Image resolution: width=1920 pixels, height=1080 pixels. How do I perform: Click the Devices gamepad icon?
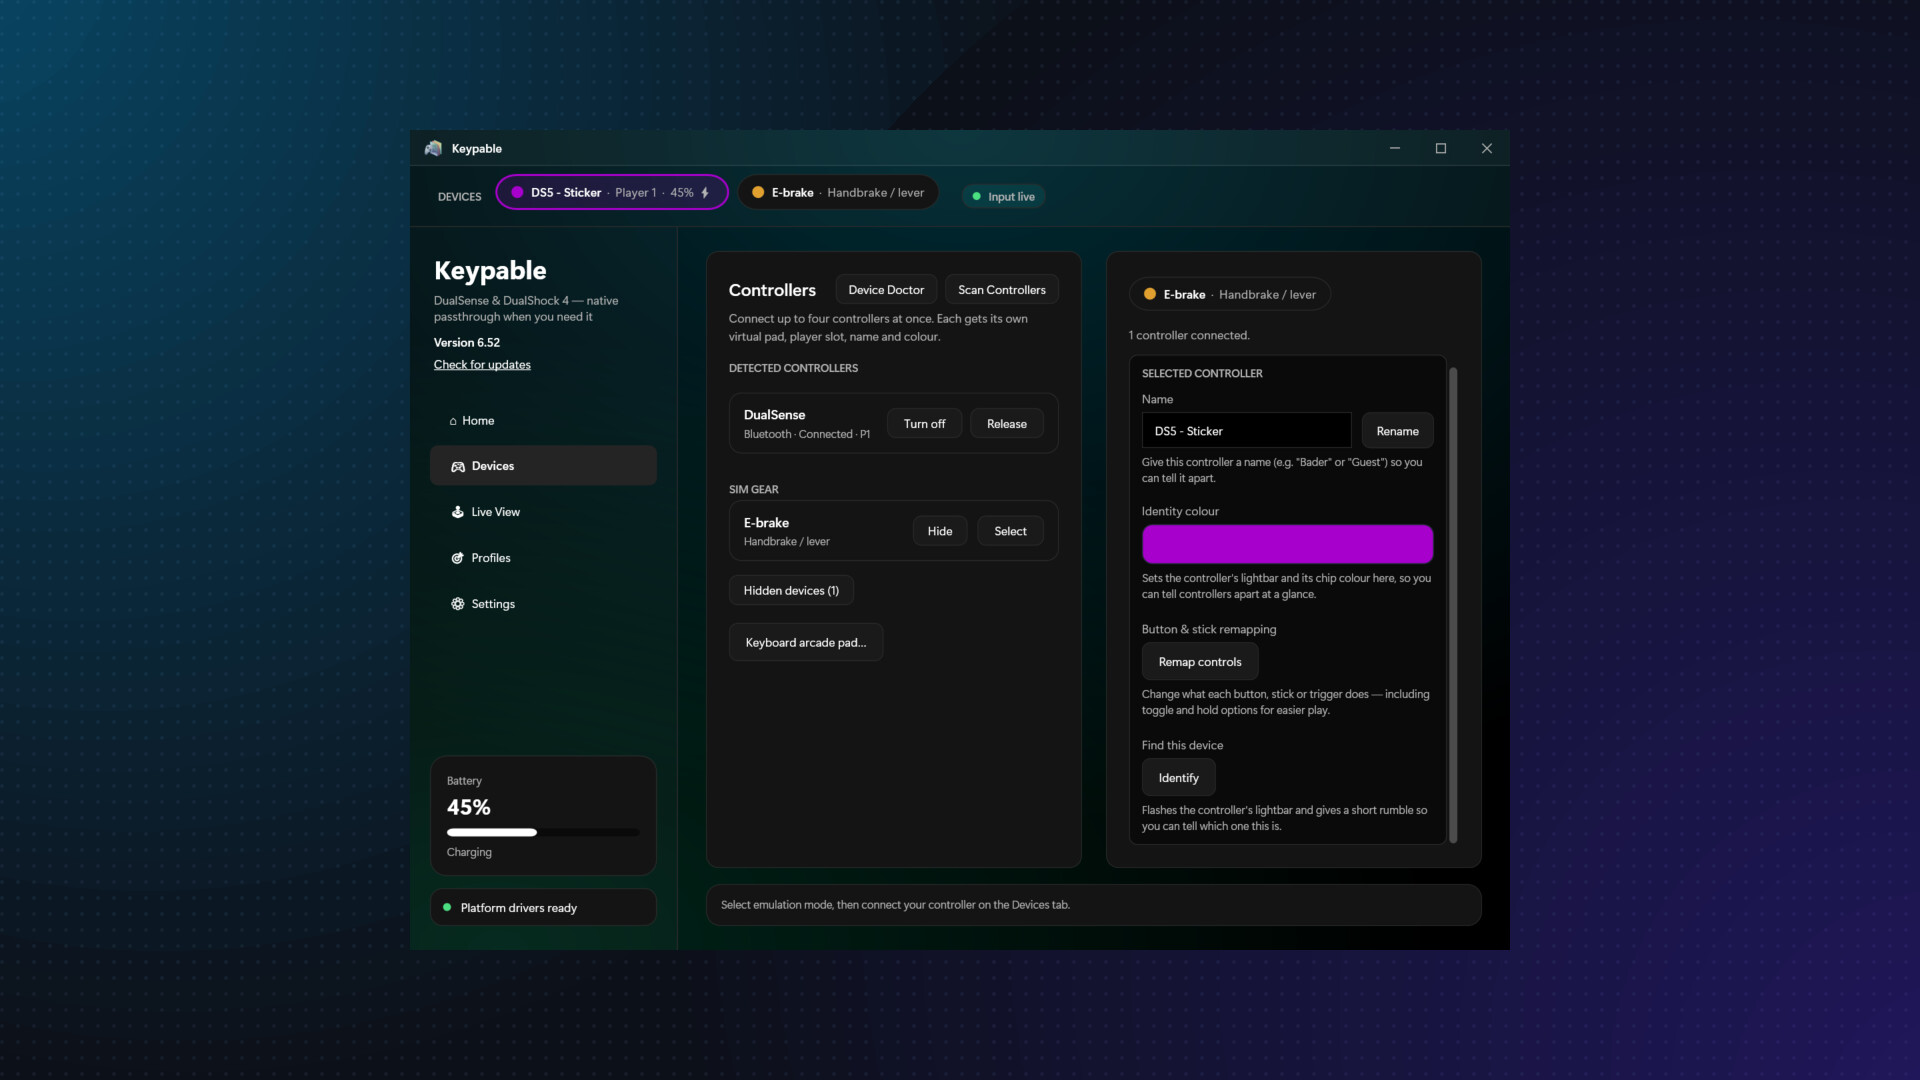pos(458,467)
